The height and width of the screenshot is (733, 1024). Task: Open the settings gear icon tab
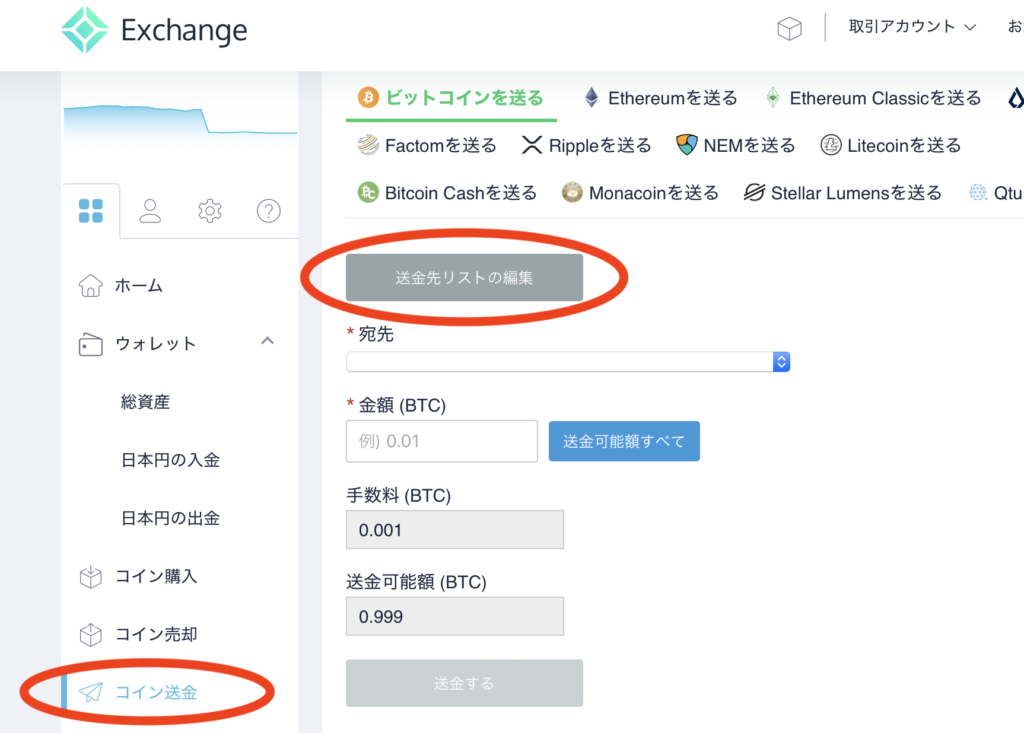(x=209, y=211)
